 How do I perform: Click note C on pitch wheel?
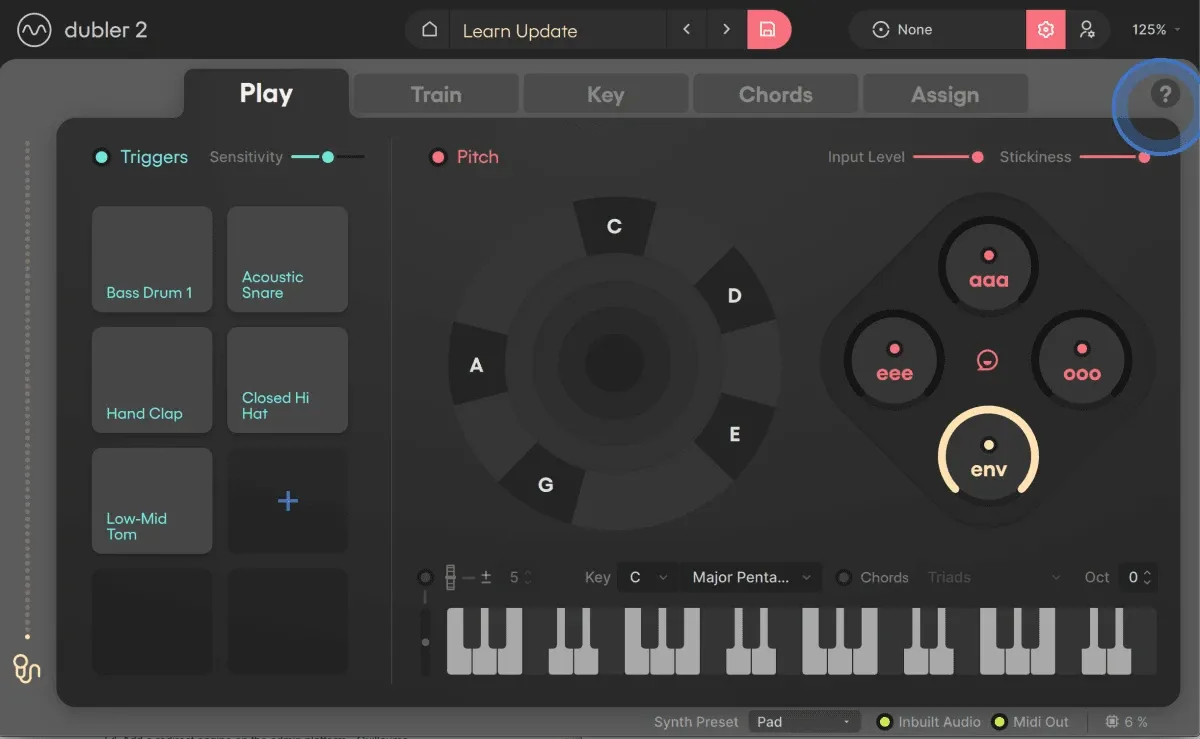tap(614, 227)
